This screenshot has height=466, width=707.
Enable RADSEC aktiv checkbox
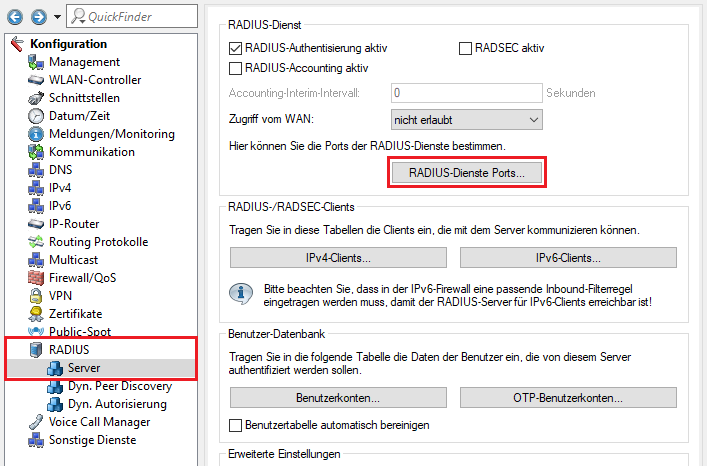465,48
